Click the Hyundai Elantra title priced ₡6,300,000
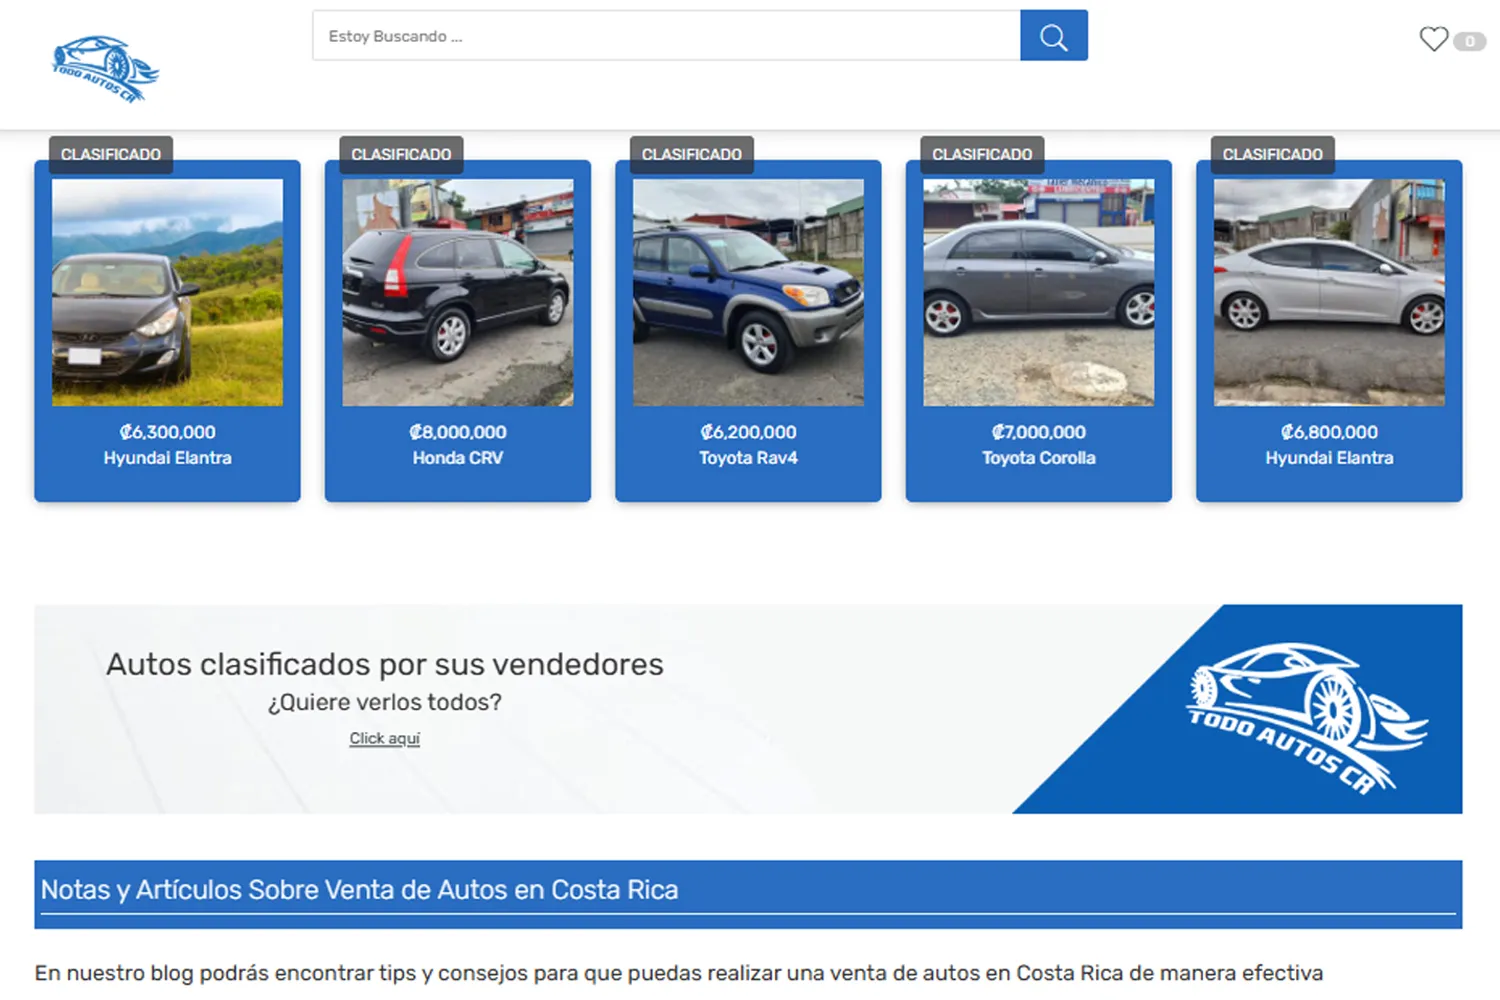The image size is (1500, 1000). (167, 458)
